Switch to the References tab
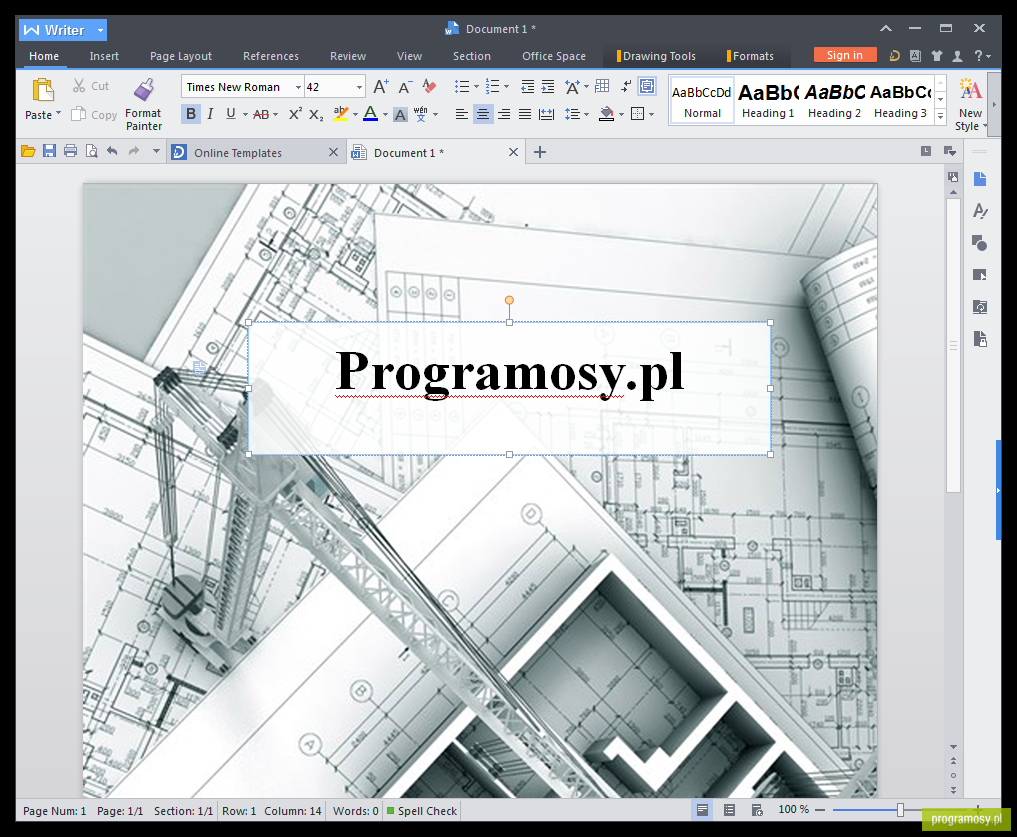The height and width of the screenshot is (837, 1017). click(270, 56)
